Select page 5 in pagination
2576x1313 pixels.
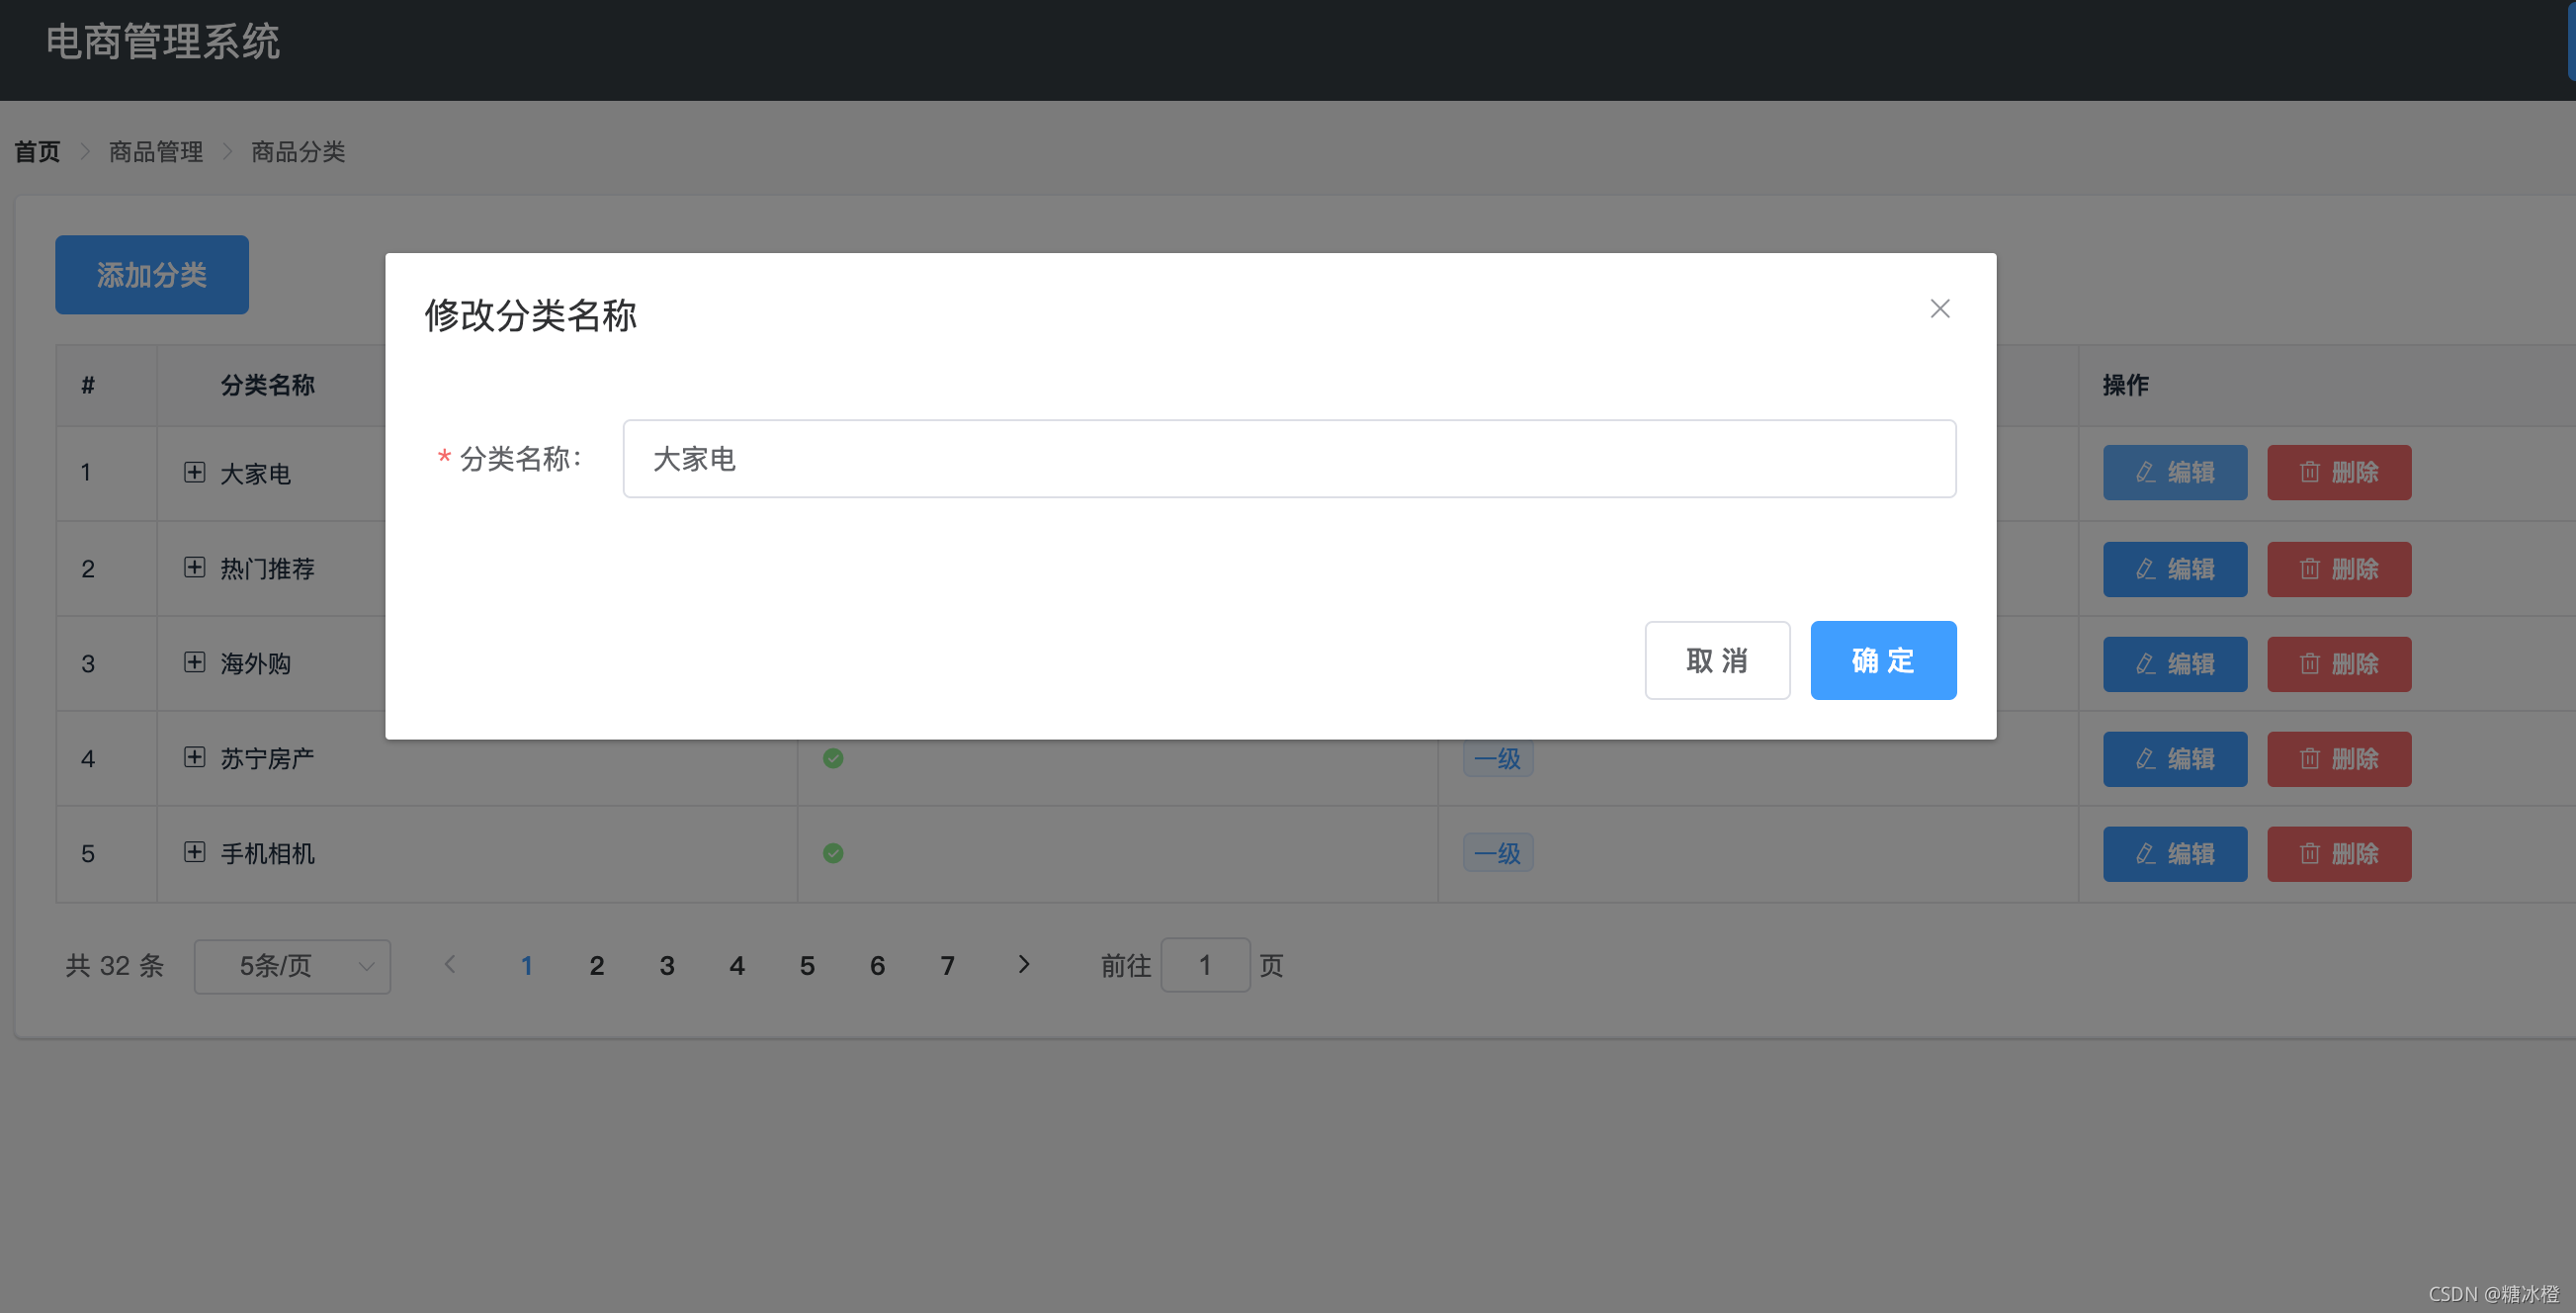807,966
